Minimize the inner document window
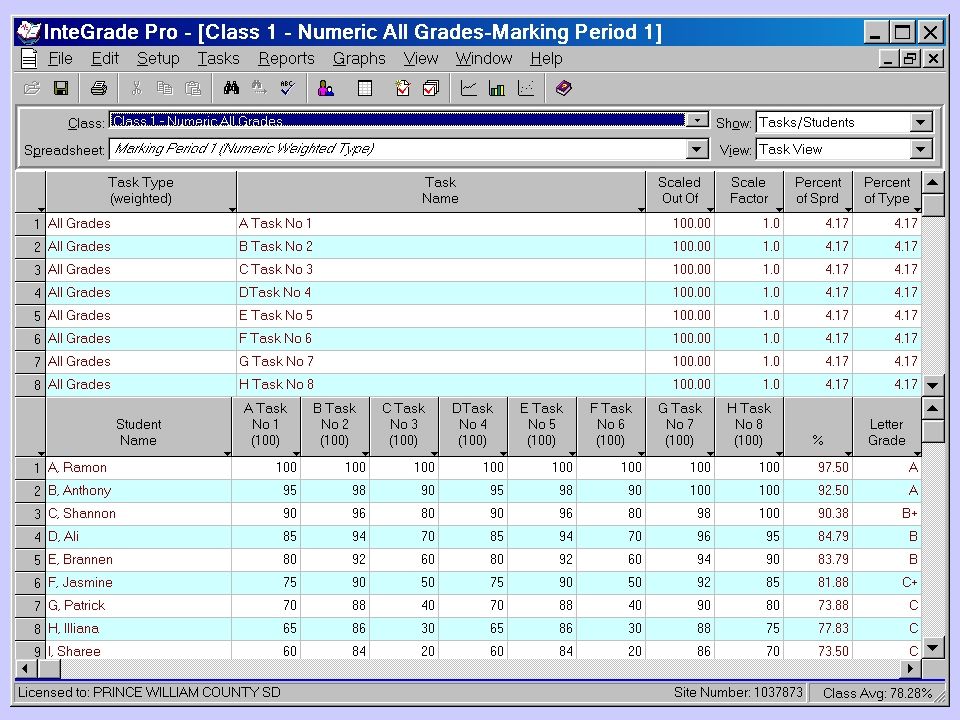 pyautogui.click(x=889, y=59)
